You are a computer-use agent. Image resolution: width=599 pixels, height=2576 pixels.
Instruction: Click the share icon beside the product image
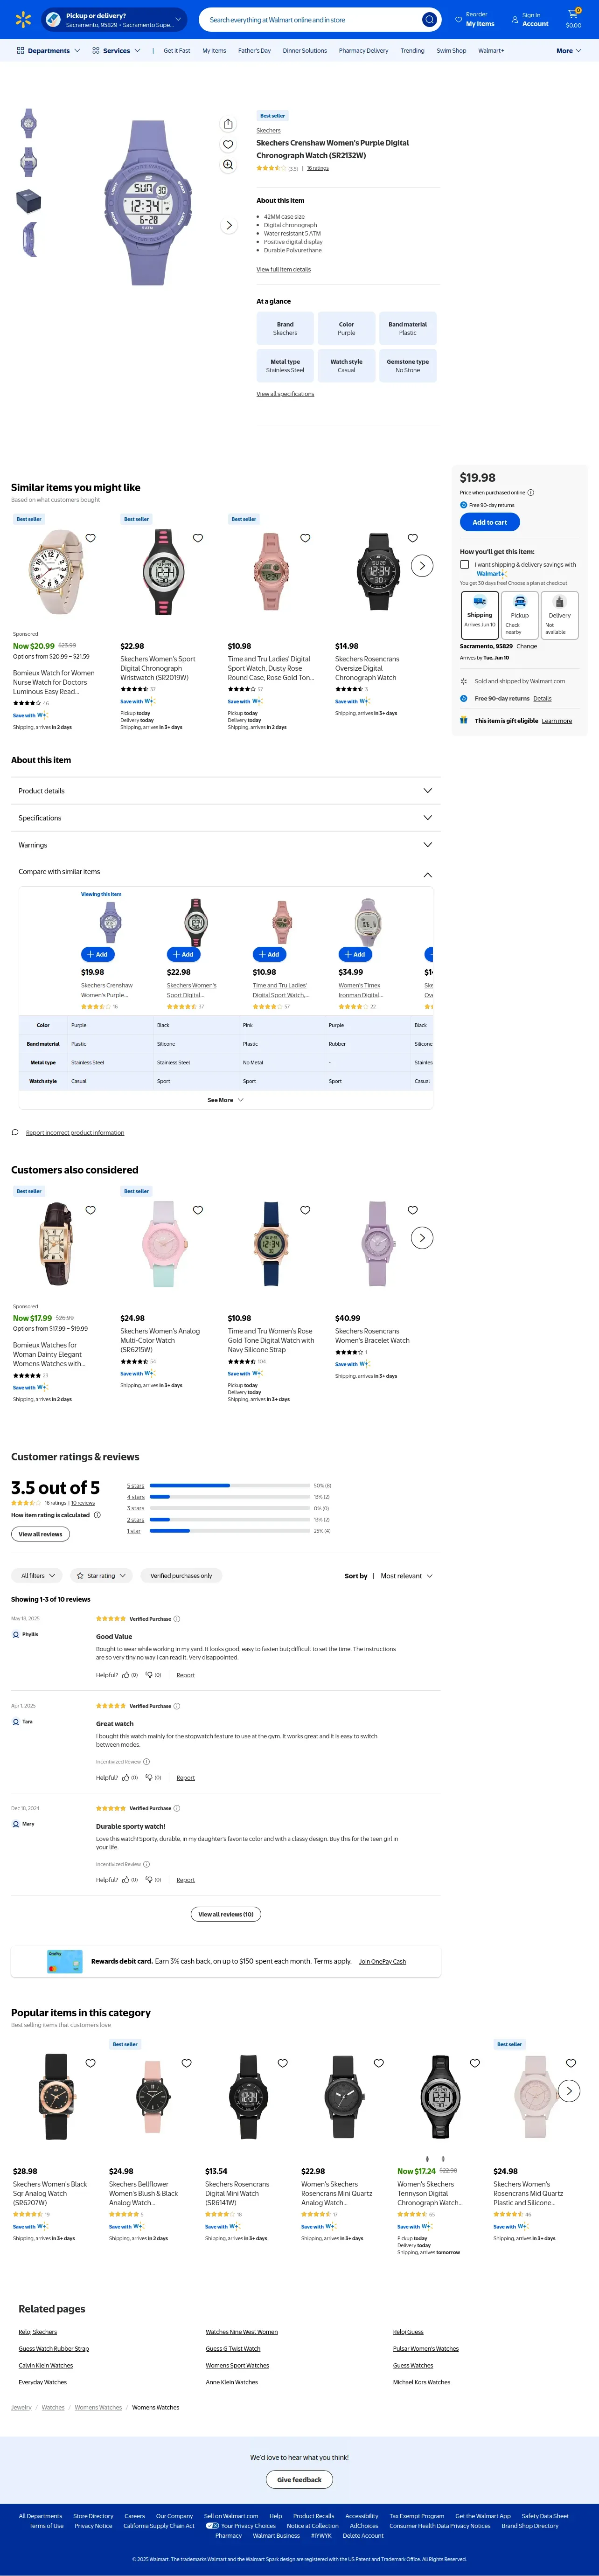click(x=228, y=124)
